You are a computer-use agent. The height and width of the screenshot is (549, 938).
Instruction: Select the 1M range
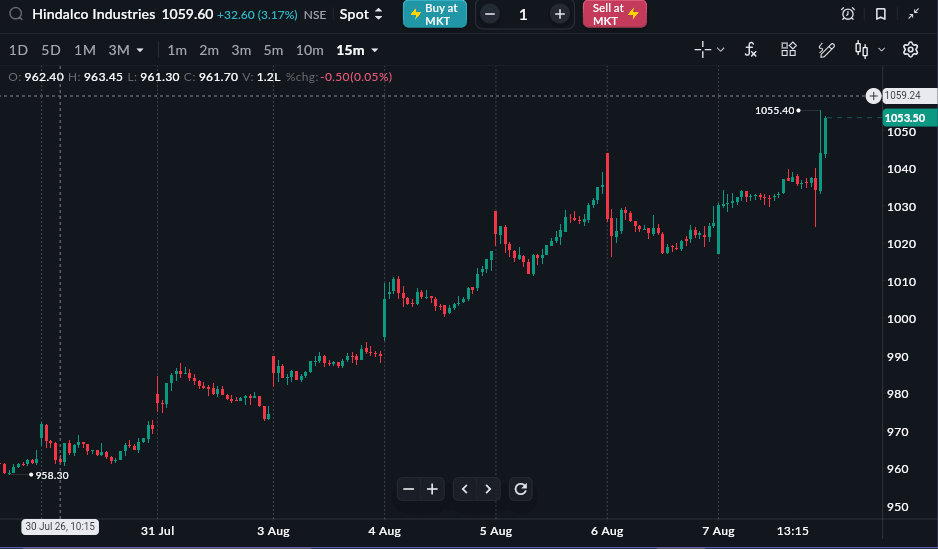(84, 50)
